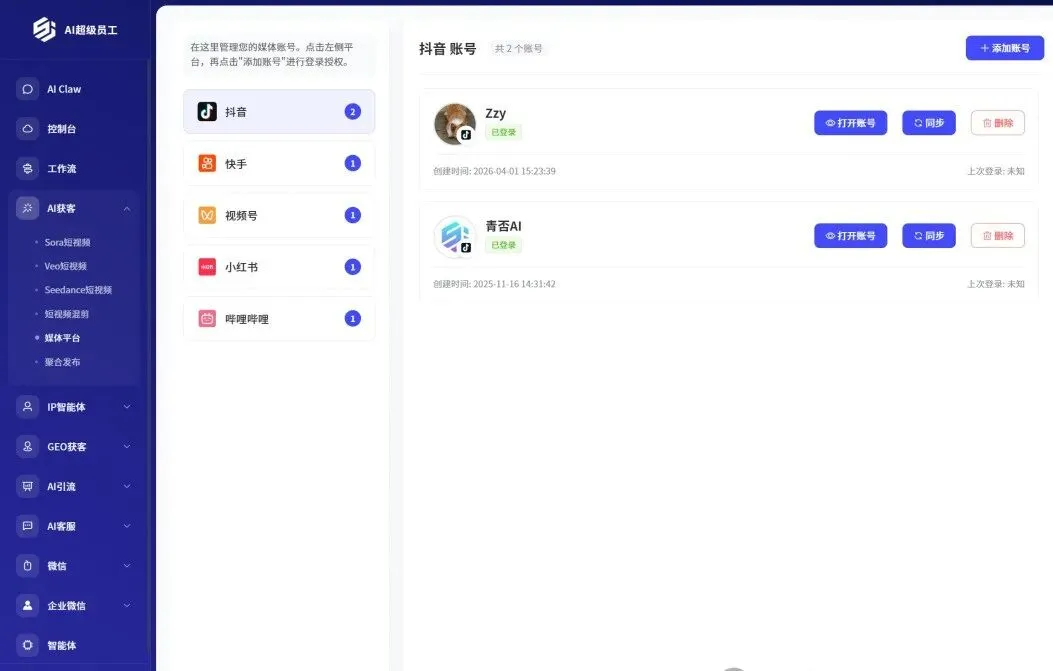This screenshot has width=1053, height=671.
Task: Select the 控制台 sidebar icon
Action: coord(28,128)
